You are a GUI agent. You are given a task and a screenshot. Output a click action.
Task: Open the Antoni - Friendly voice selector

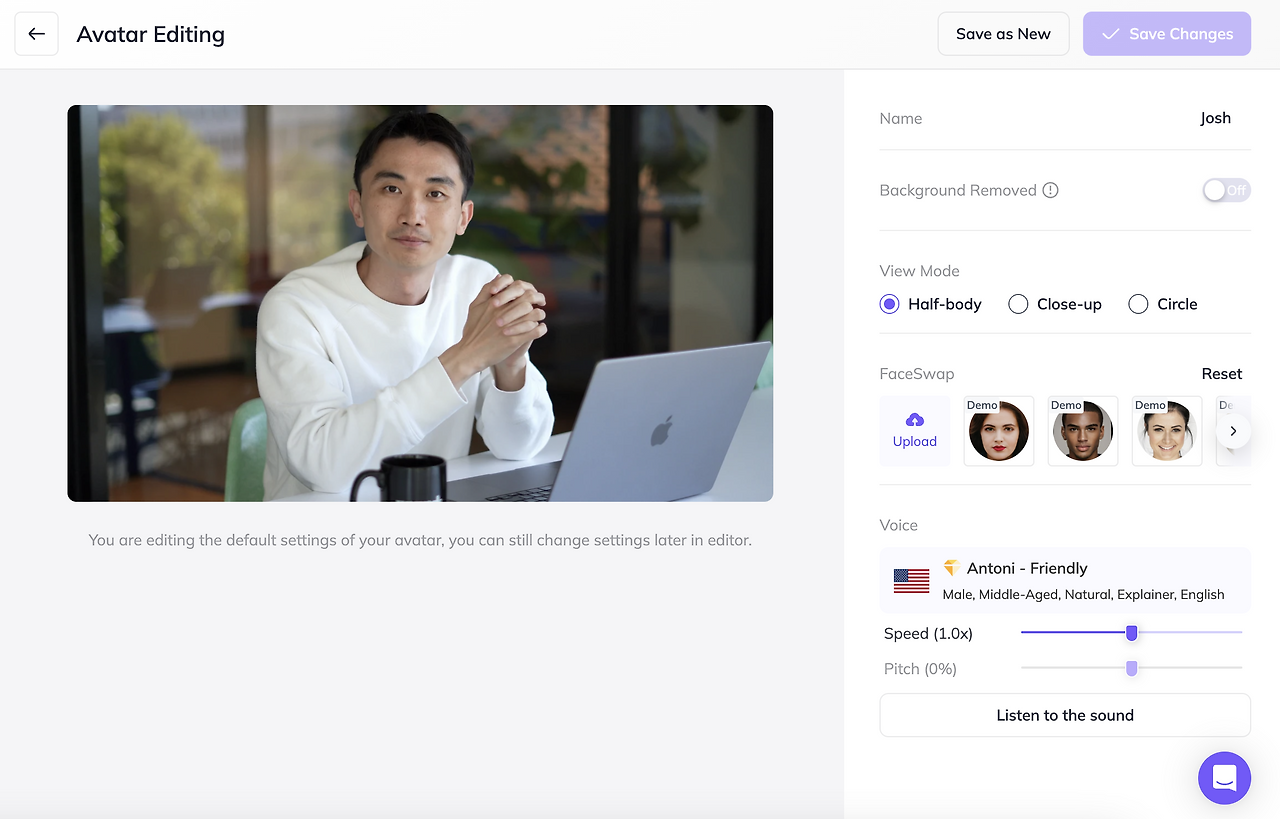click(1065, 580)
